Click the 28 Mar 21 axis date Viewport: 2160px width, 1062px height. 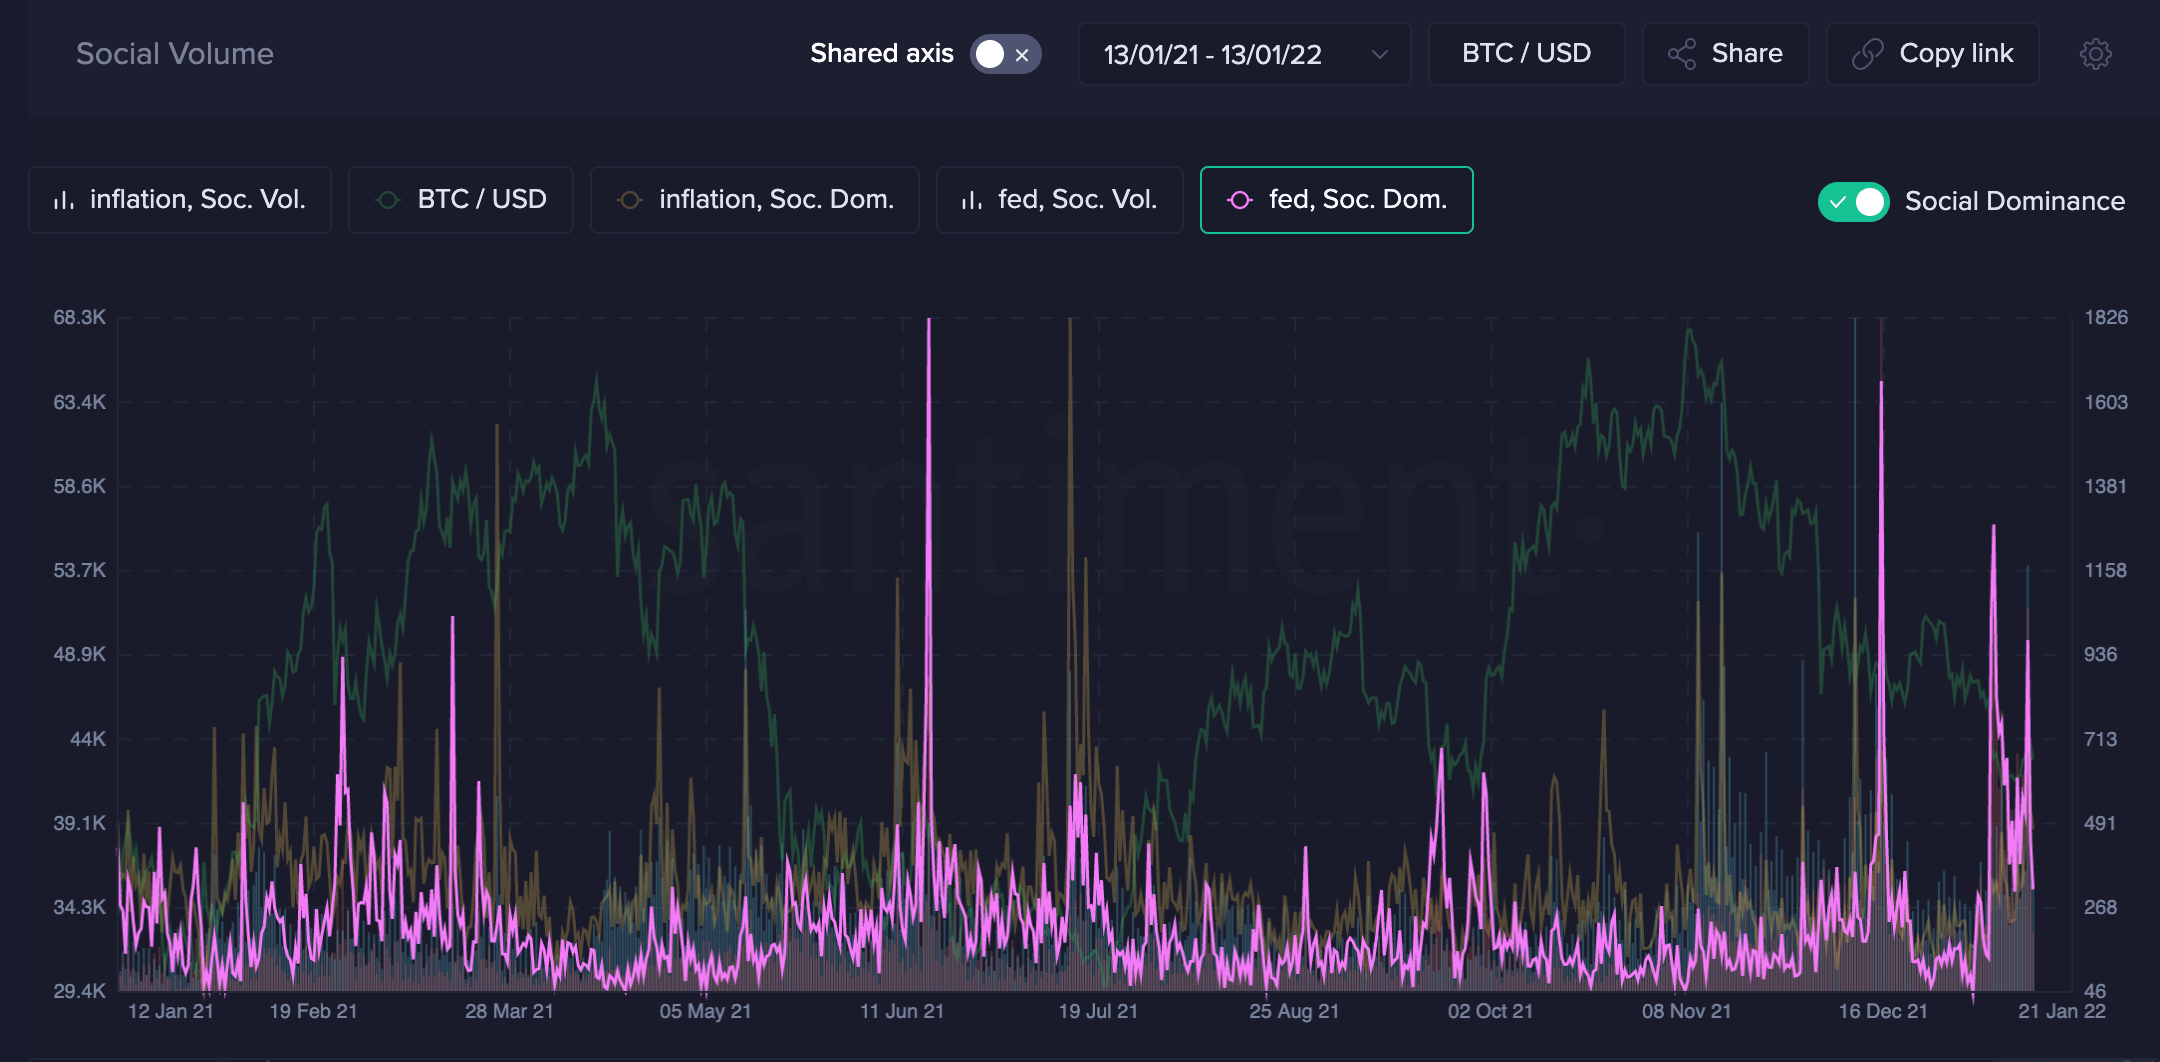pos(509,1011)
